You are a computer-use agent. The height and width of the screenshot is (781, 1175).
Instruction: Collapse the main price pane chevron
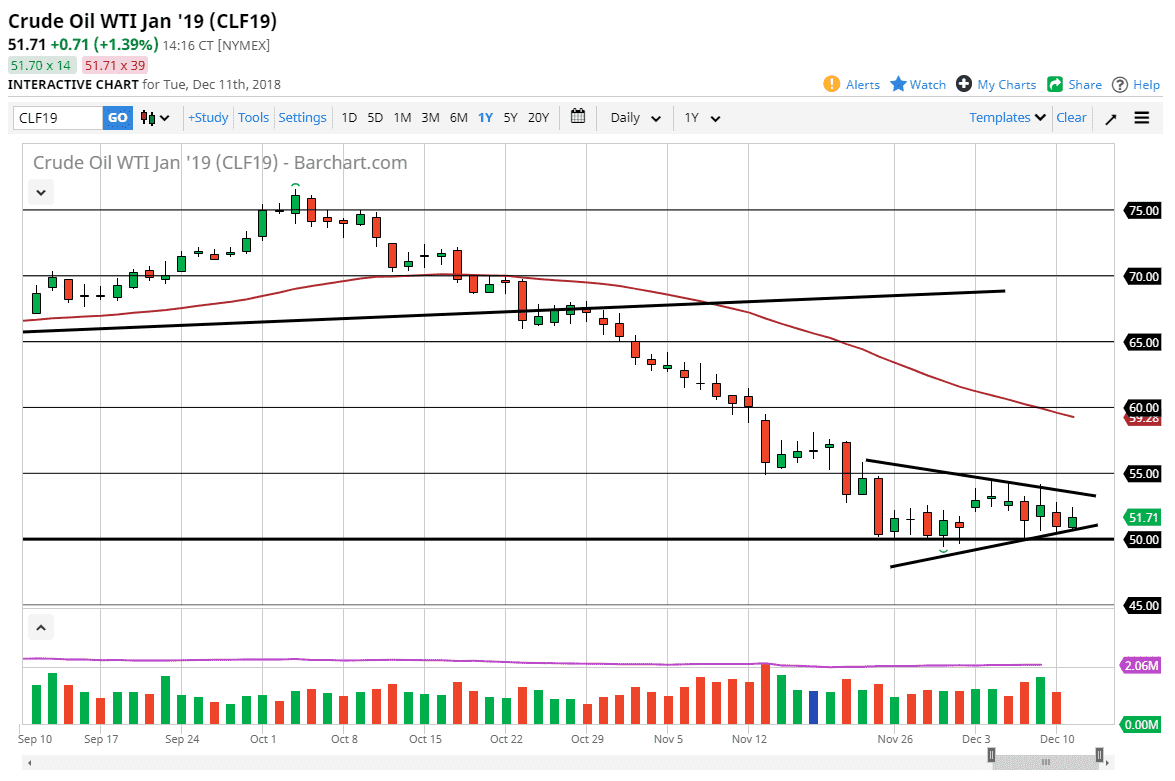click(x=40, y=192)
